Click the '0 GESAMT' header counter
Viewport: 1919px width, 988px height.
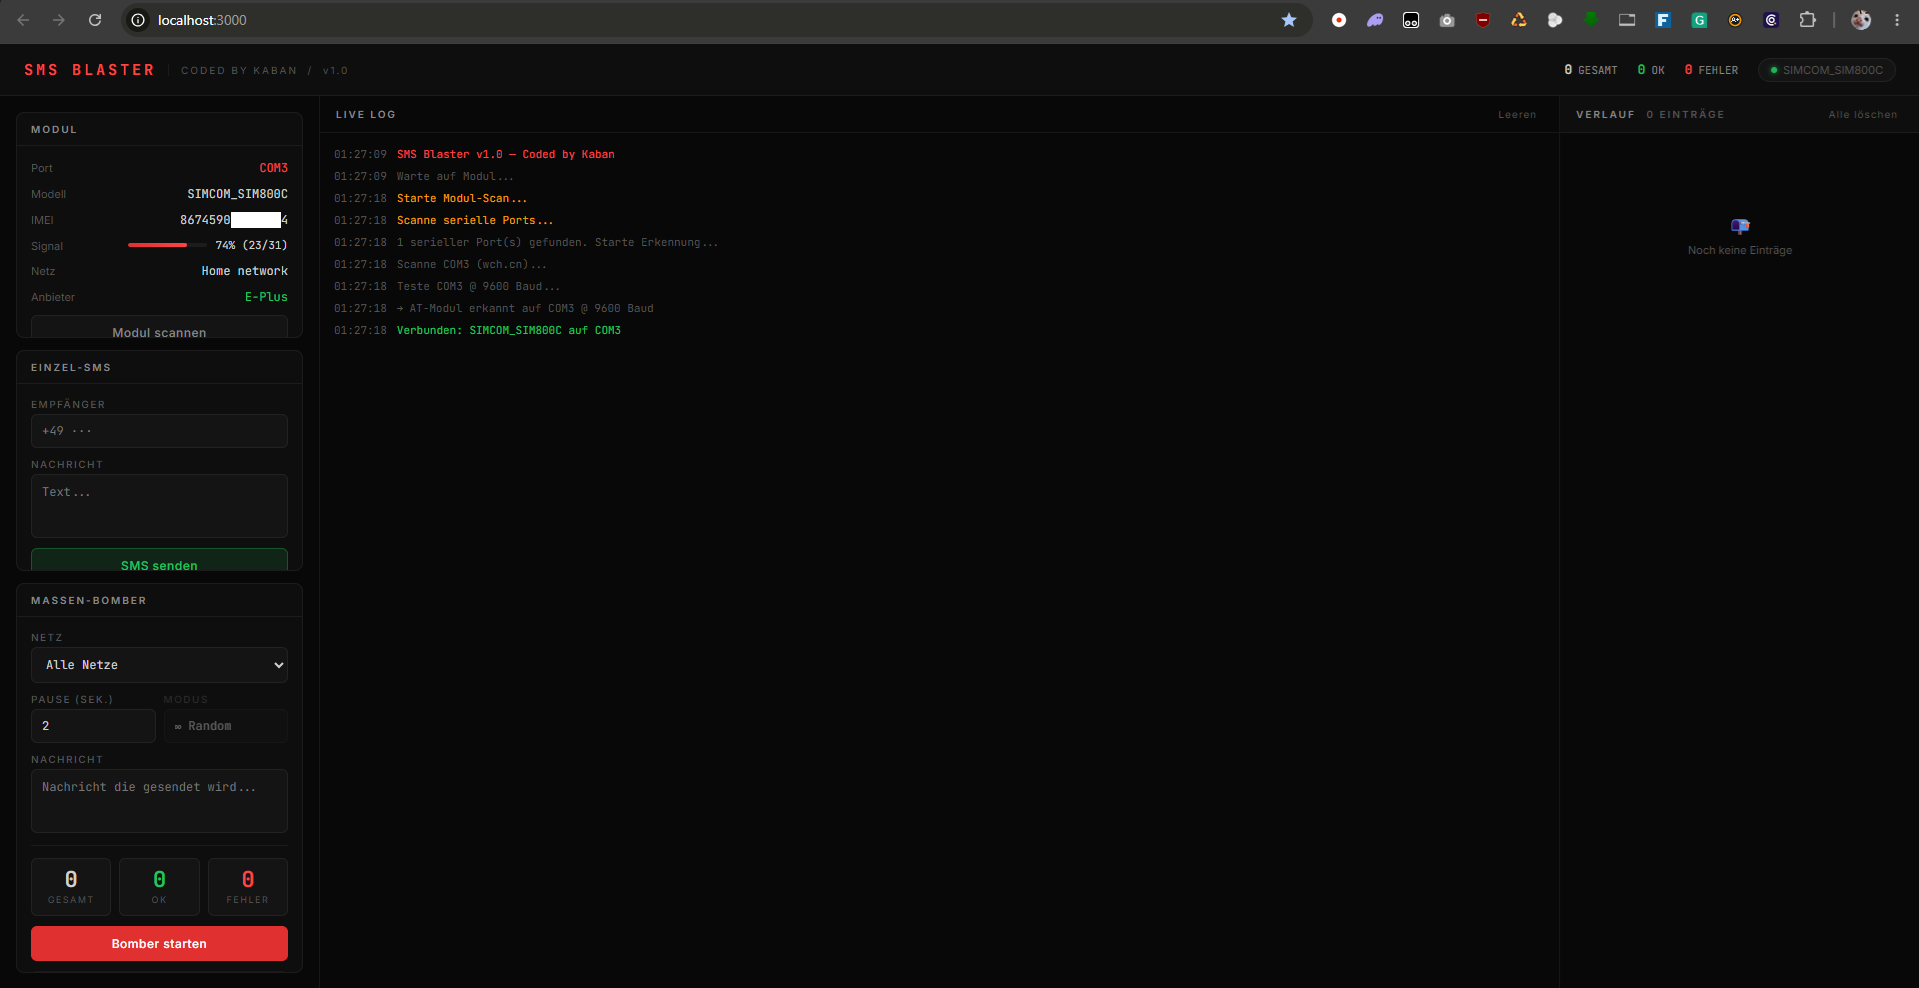(x=1590, y=70)
